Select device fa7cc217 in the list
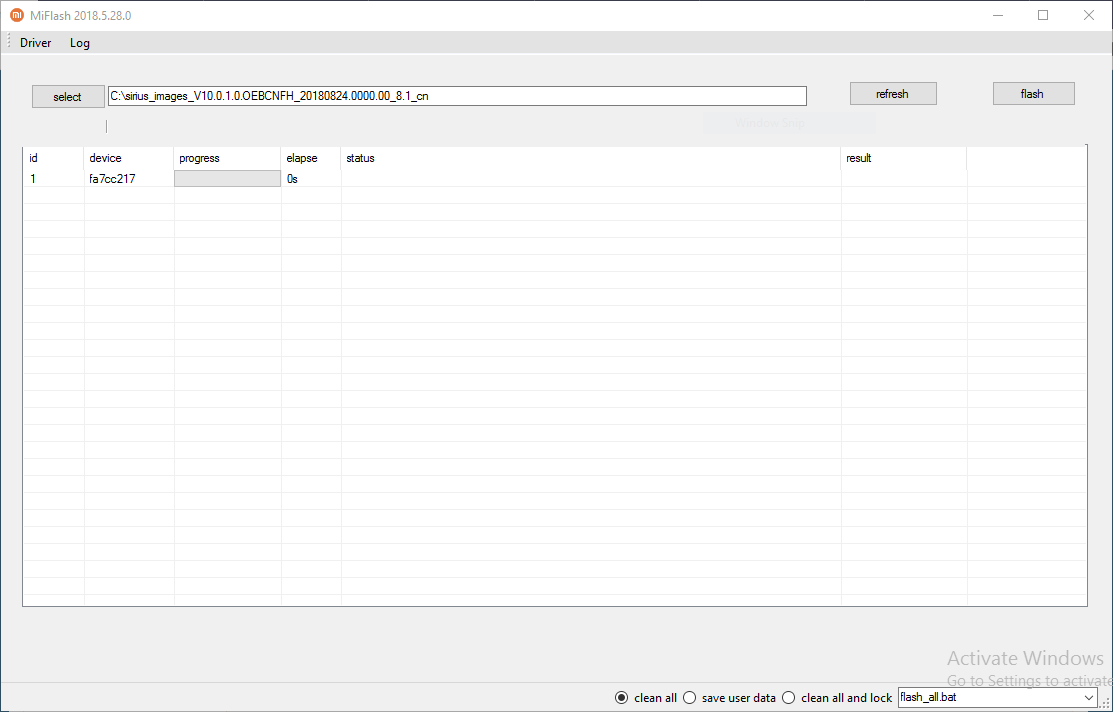1113x712 pixels. click(112, 179)
